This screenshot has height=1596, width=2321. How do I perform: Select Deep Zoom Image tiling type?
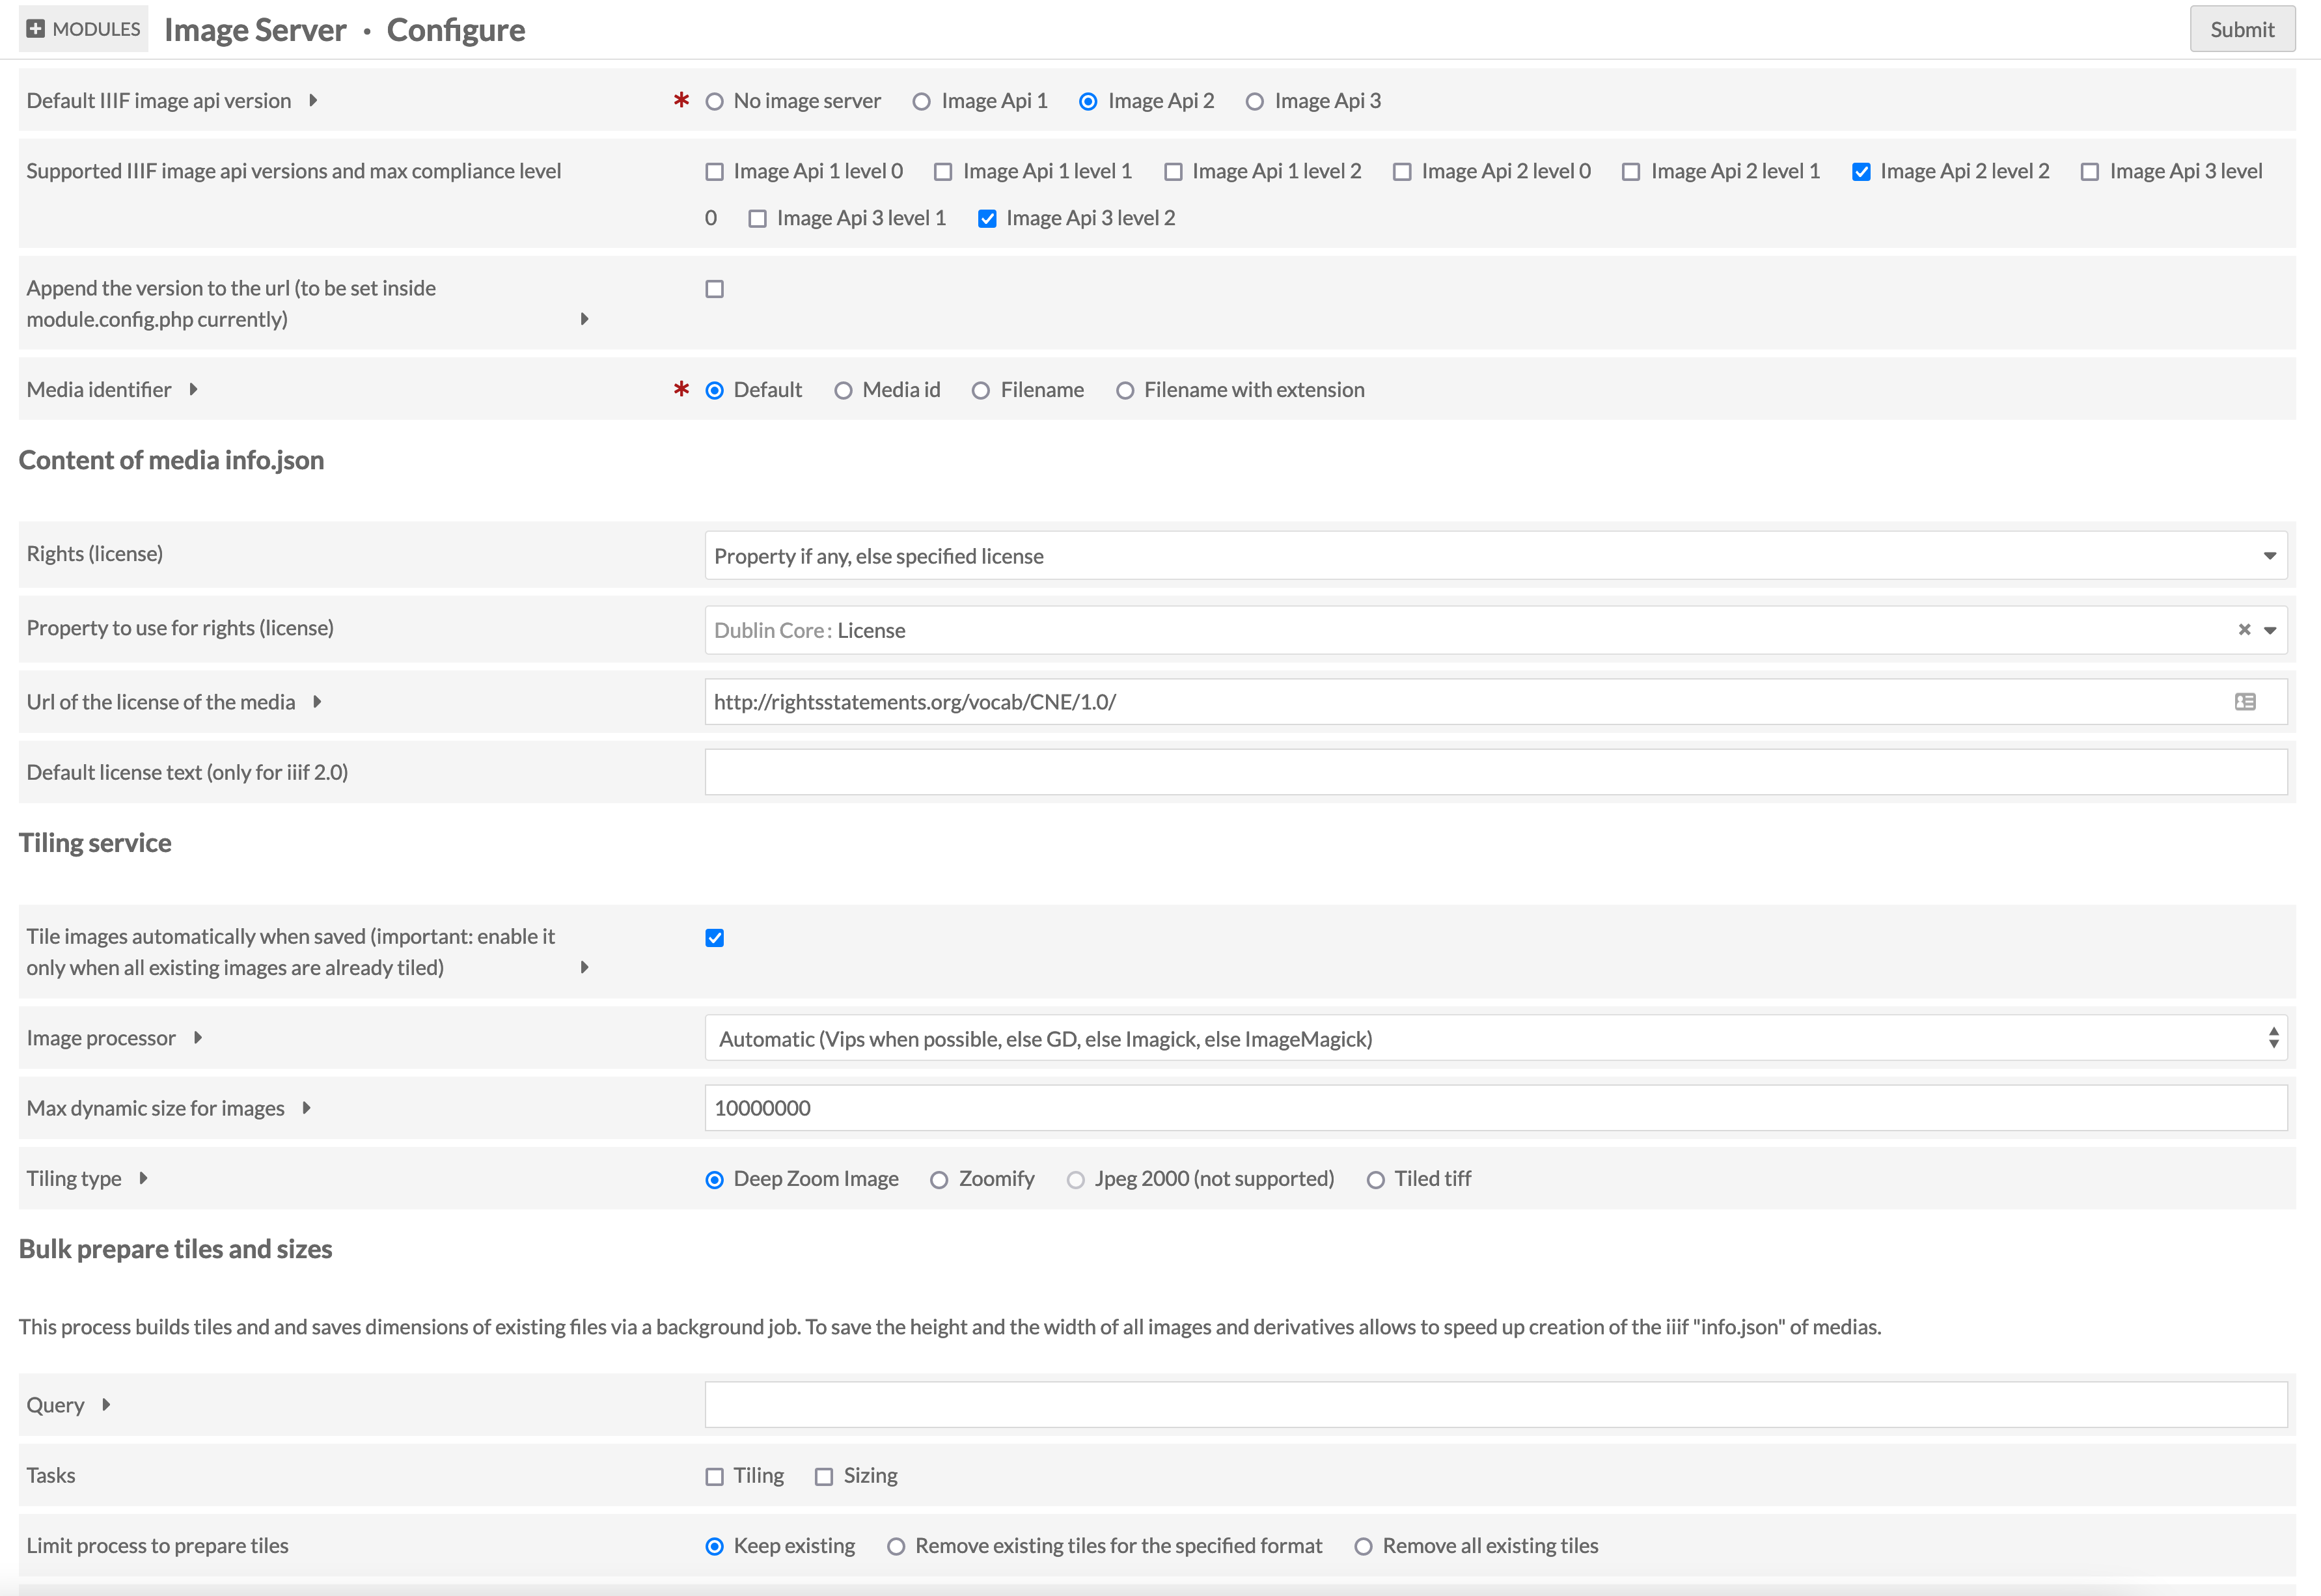coord(714,1180)
